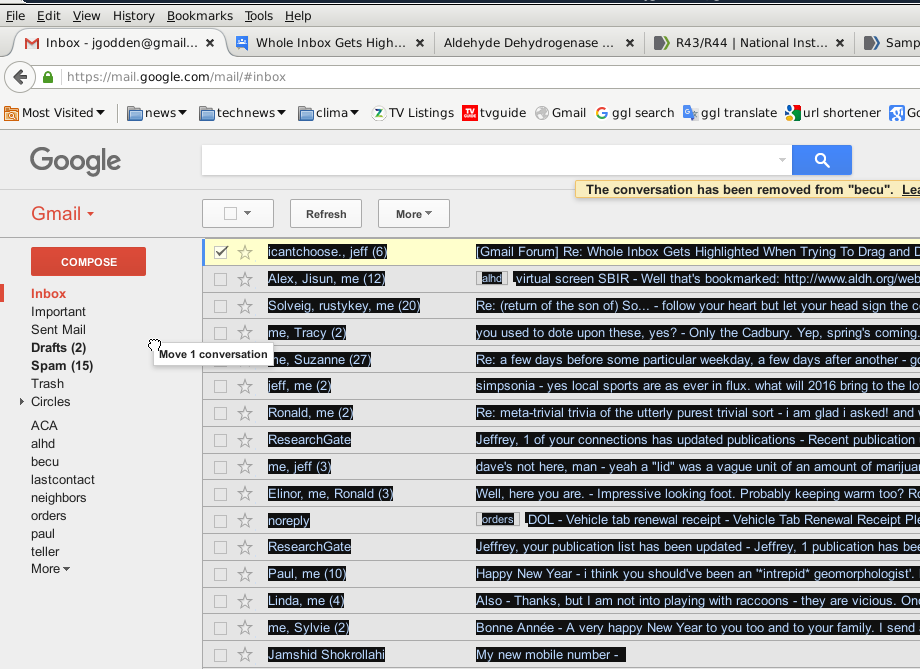Open the Spam (15) folder

(62, 366)
